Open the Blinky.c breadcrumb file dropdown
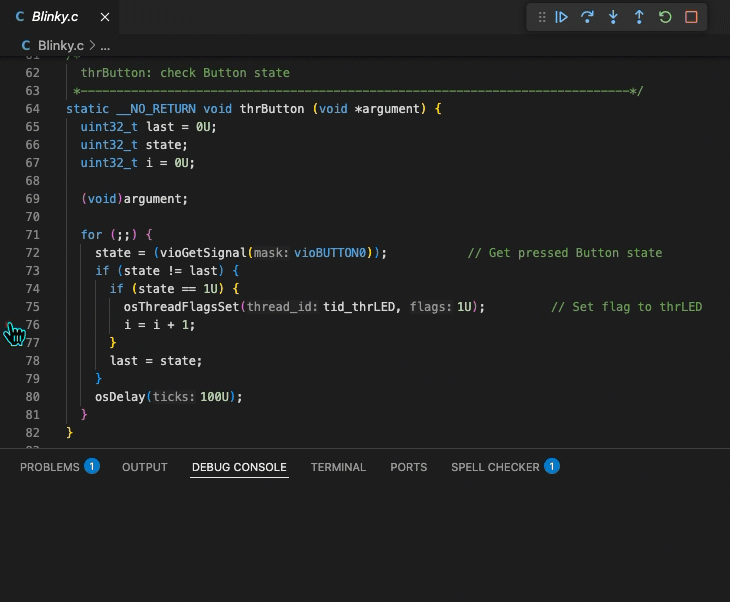730x602 pixels. [x=61, y=45]
